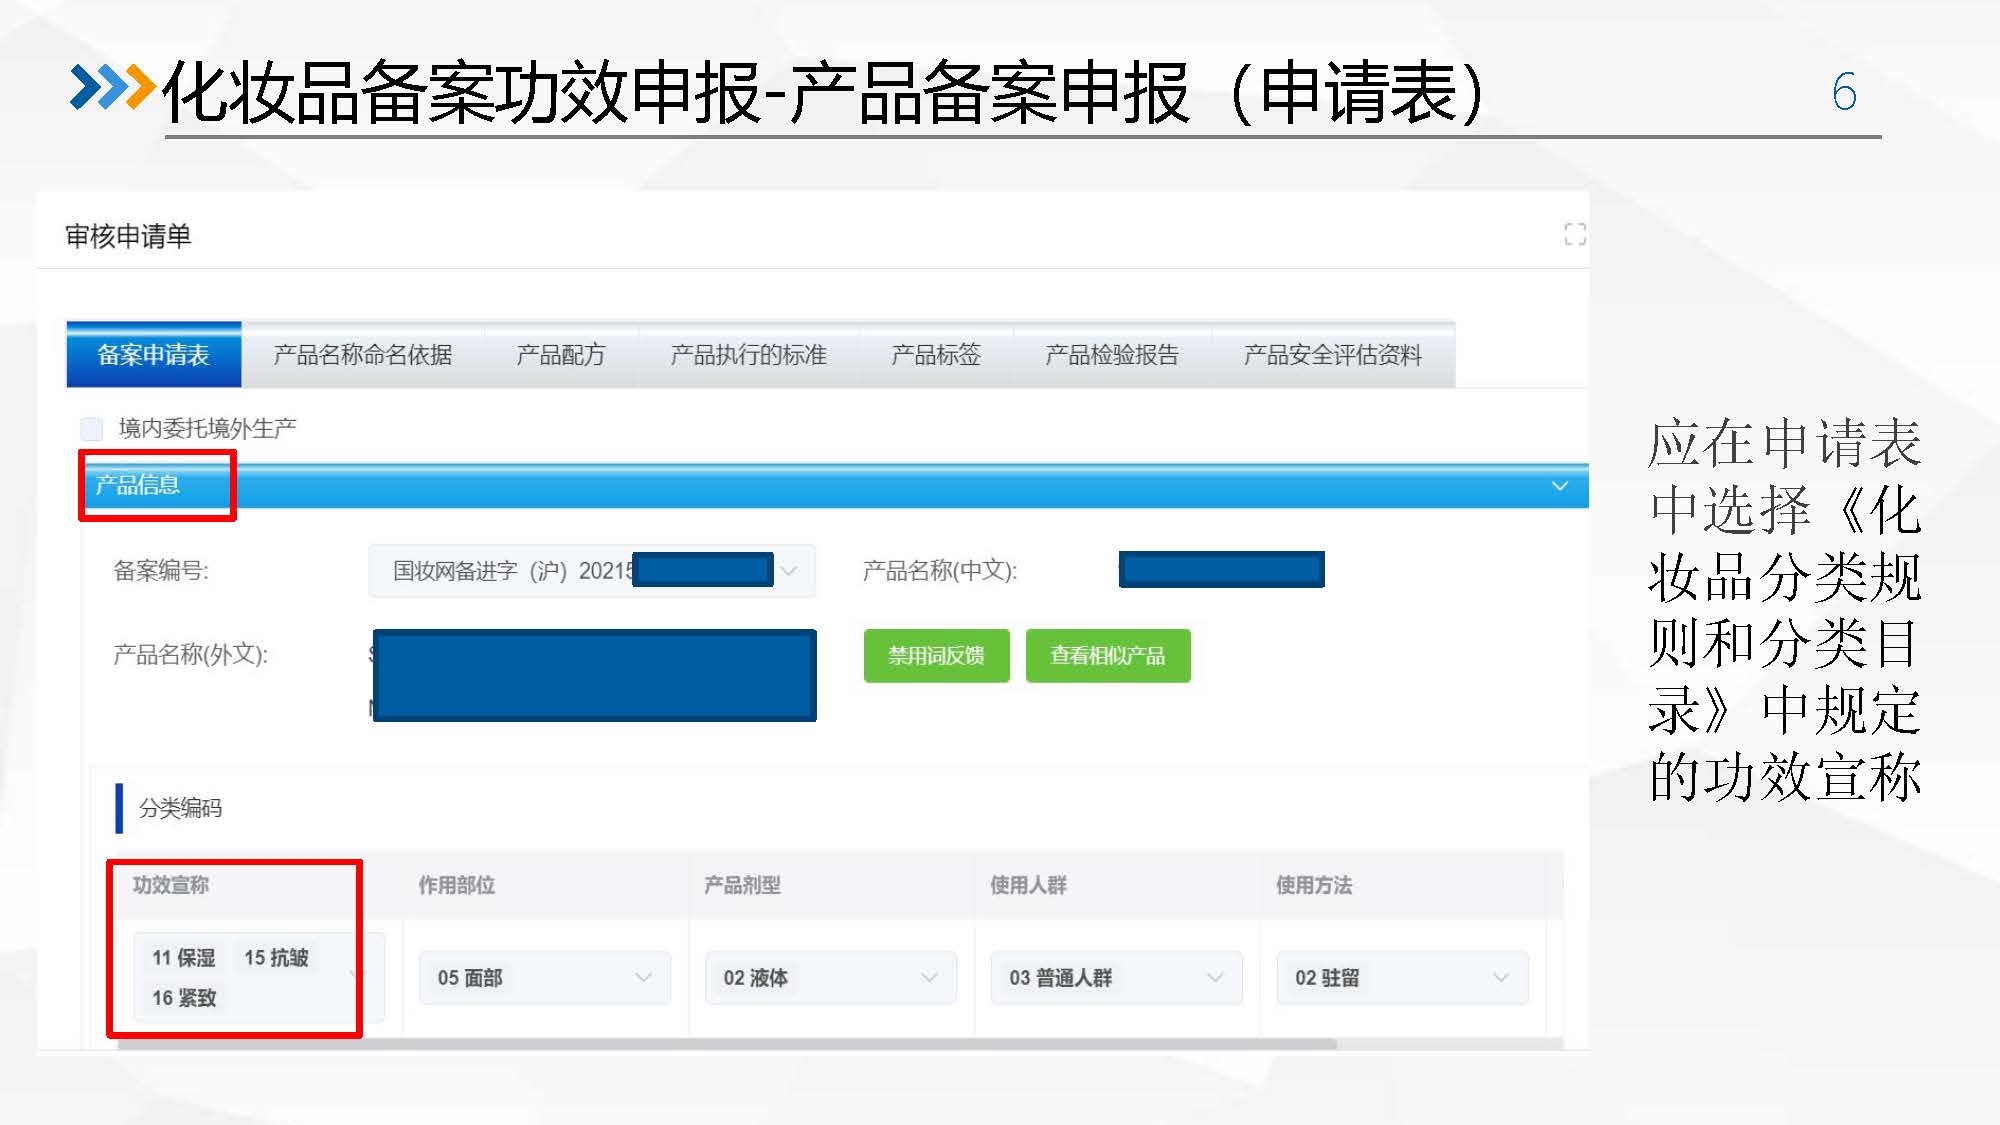Click the 禁用词反馈 button
The width and height of the screenshot is (2000, 1125).
(936, 656)
